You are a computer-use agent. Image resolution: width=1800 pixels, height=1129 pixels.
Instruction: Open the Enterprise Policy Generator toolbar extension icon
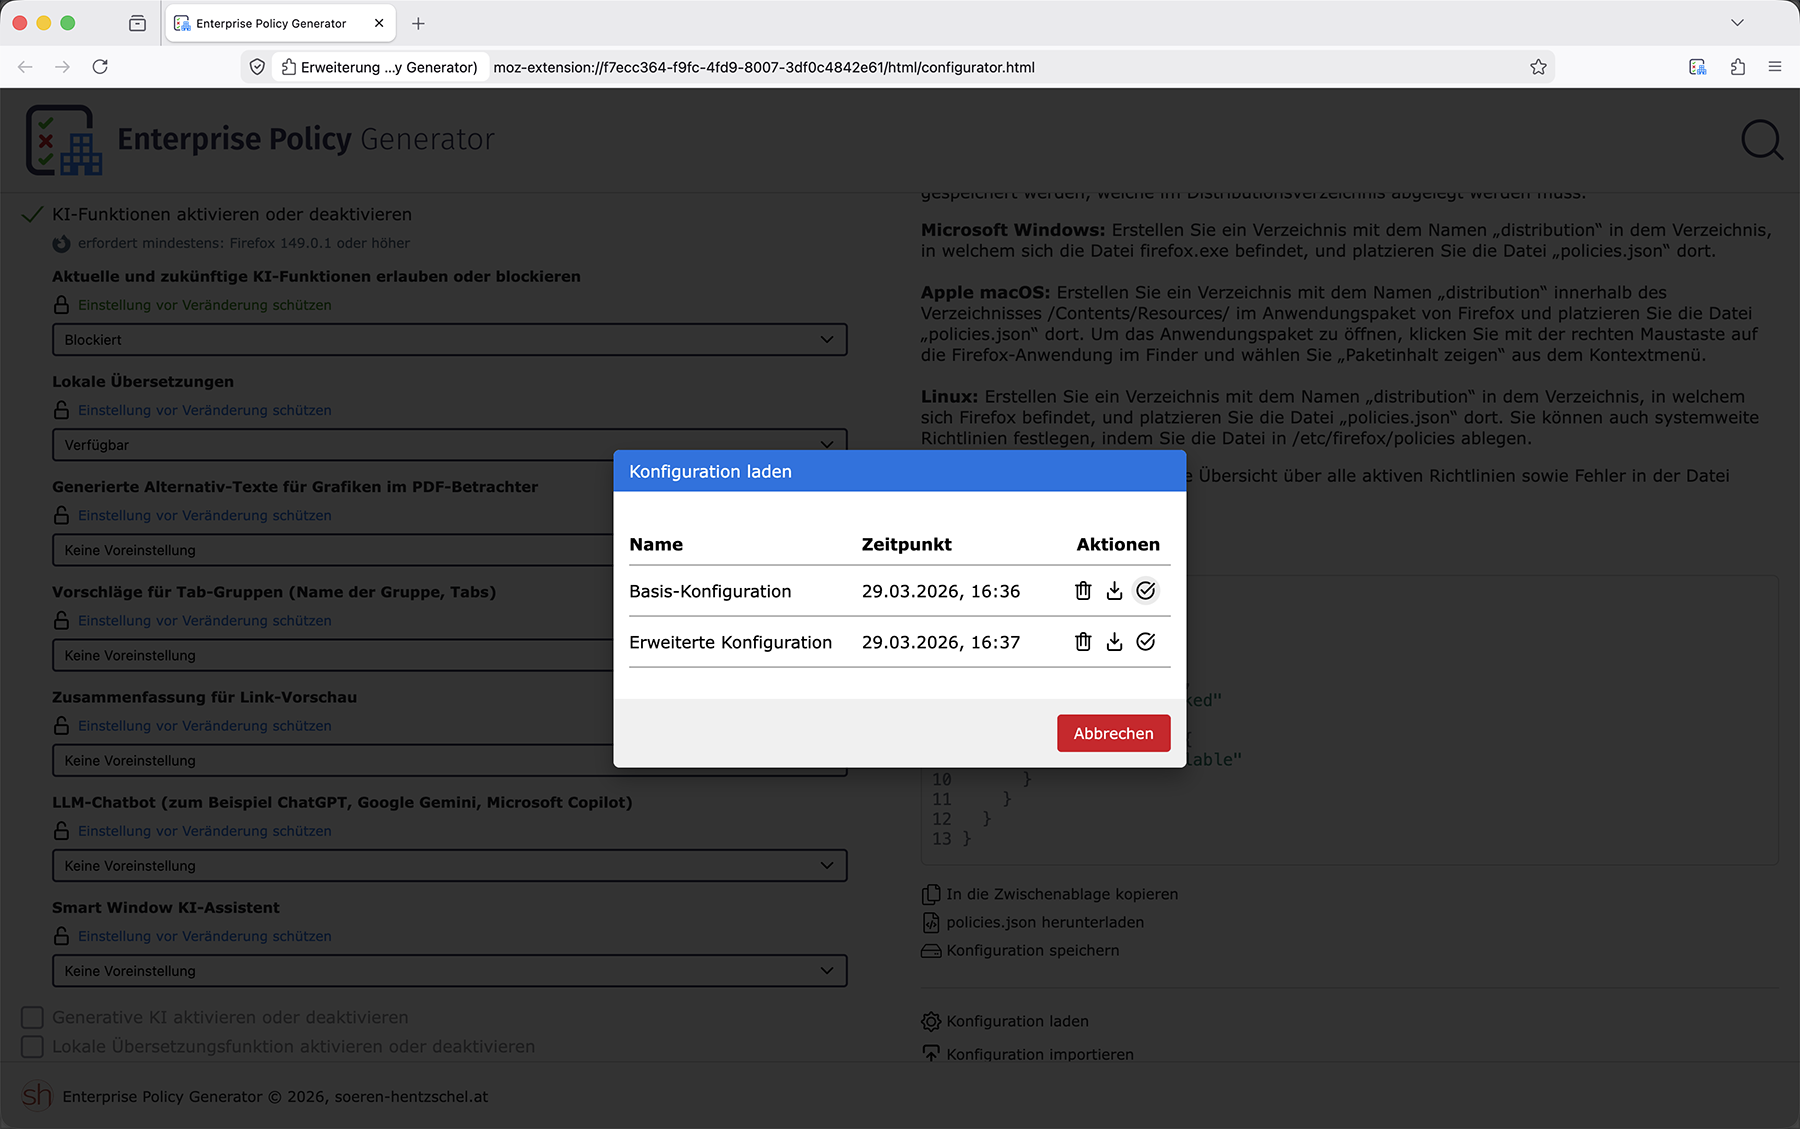point(1697,67)
